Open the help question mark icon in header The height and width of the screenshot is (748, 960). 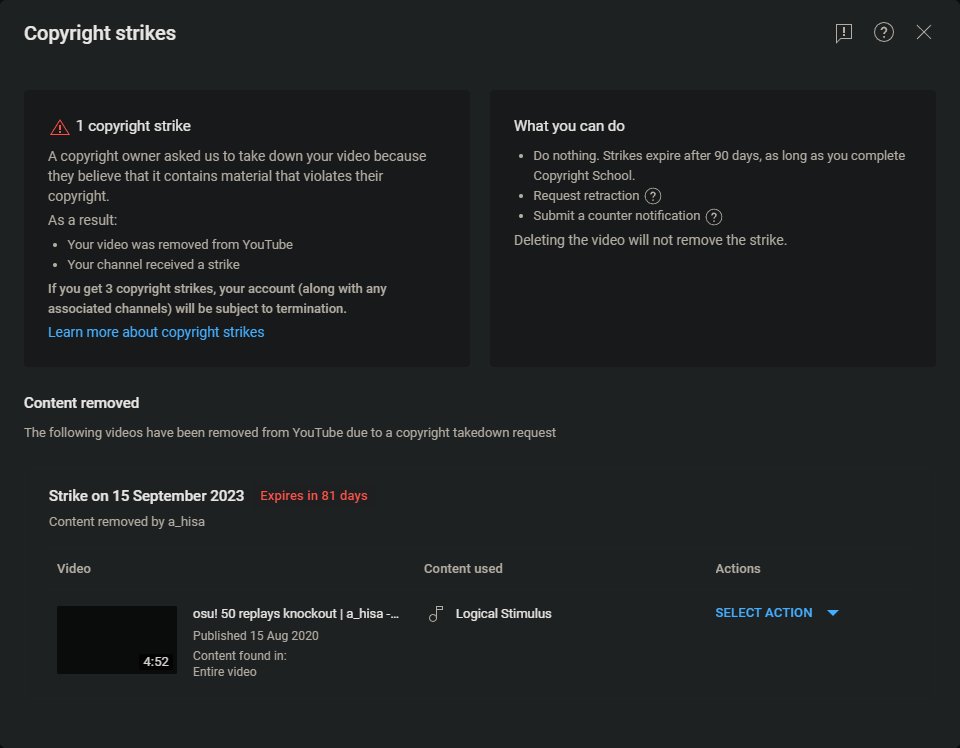pyautogui.click(x=883, y=32)
